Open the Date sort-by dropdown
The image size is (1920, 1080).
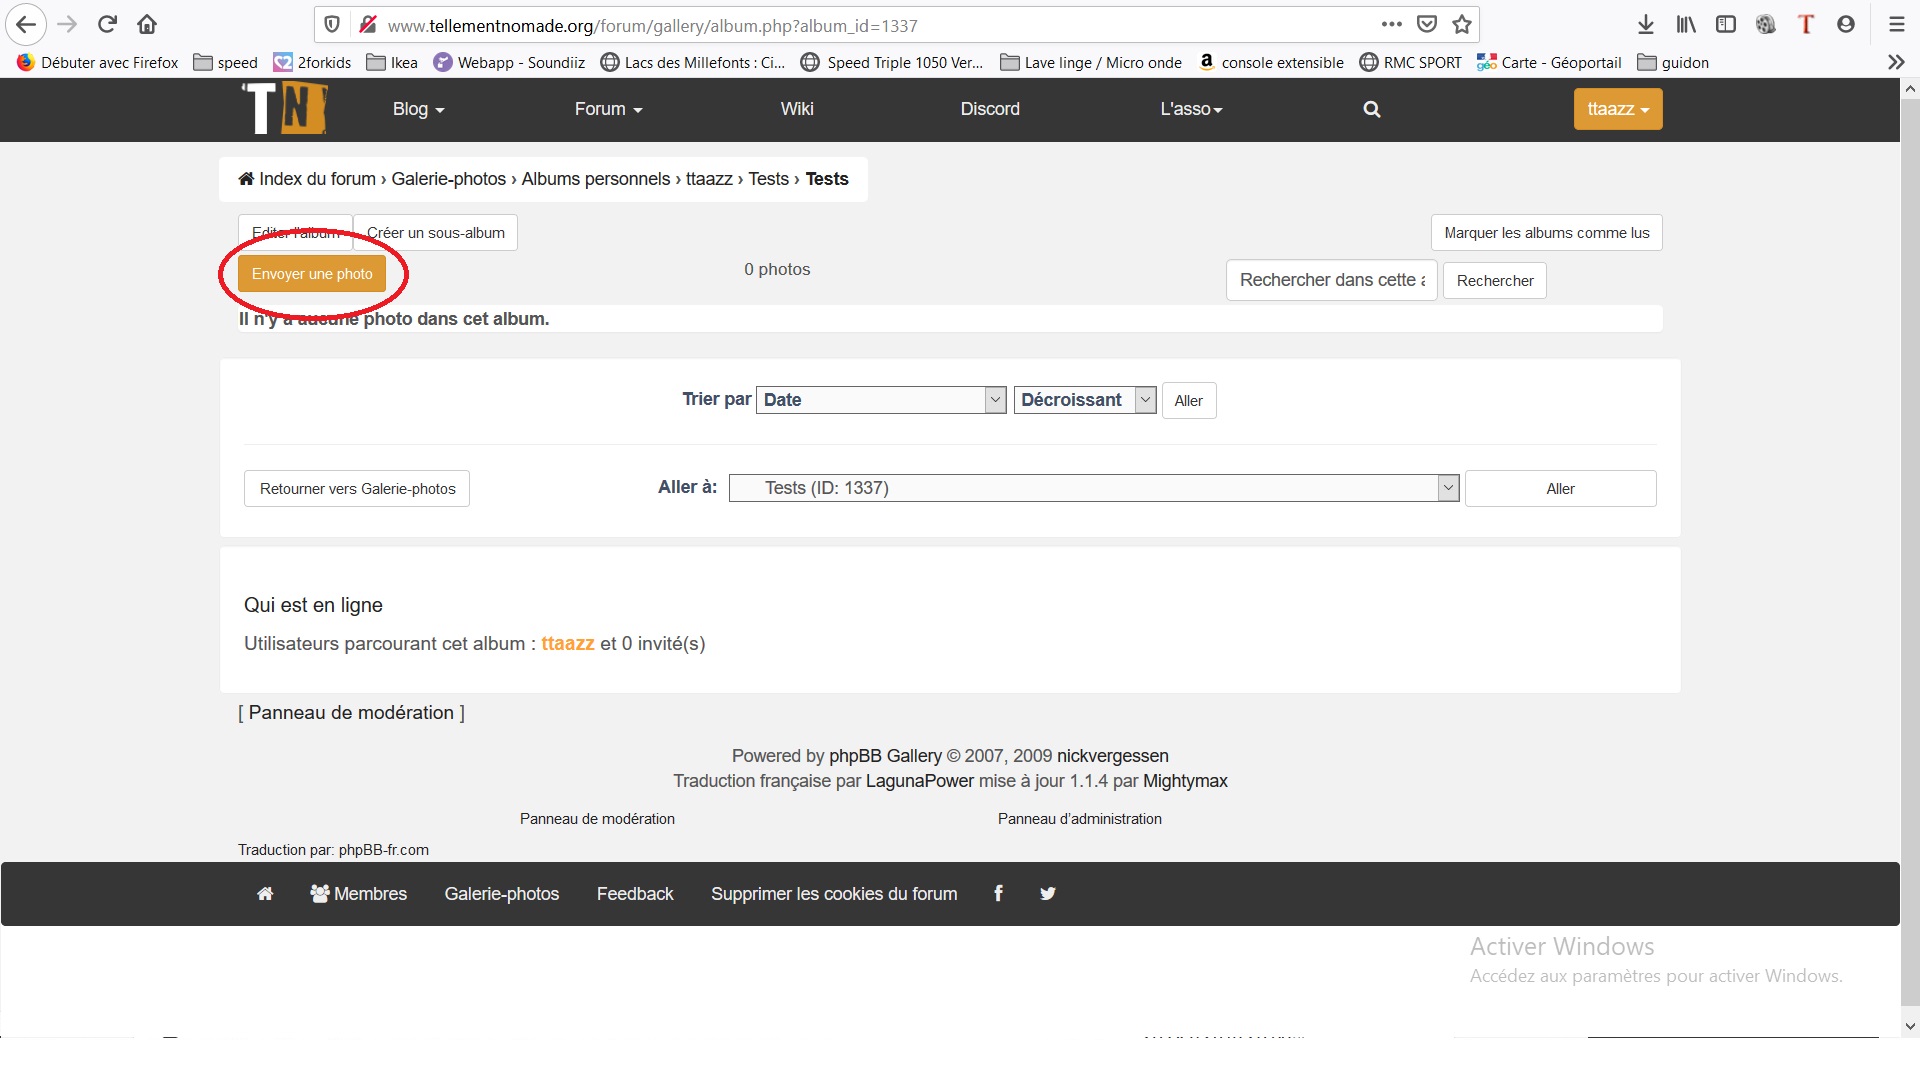(x=880, y=400)
